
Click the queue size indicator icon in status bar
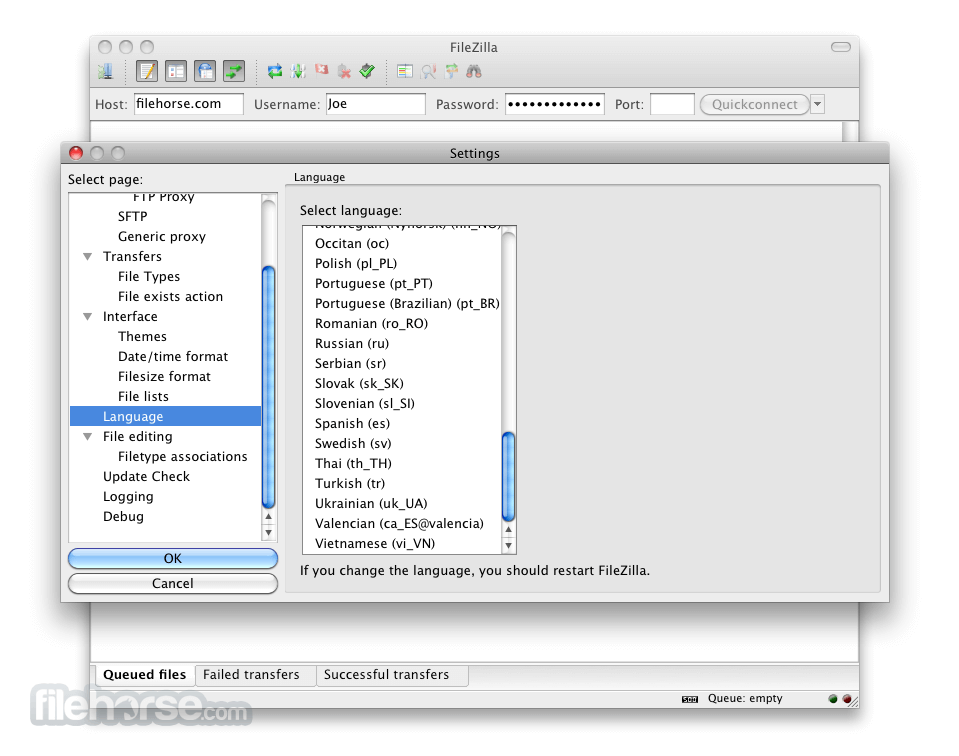(x=690, y=699)
